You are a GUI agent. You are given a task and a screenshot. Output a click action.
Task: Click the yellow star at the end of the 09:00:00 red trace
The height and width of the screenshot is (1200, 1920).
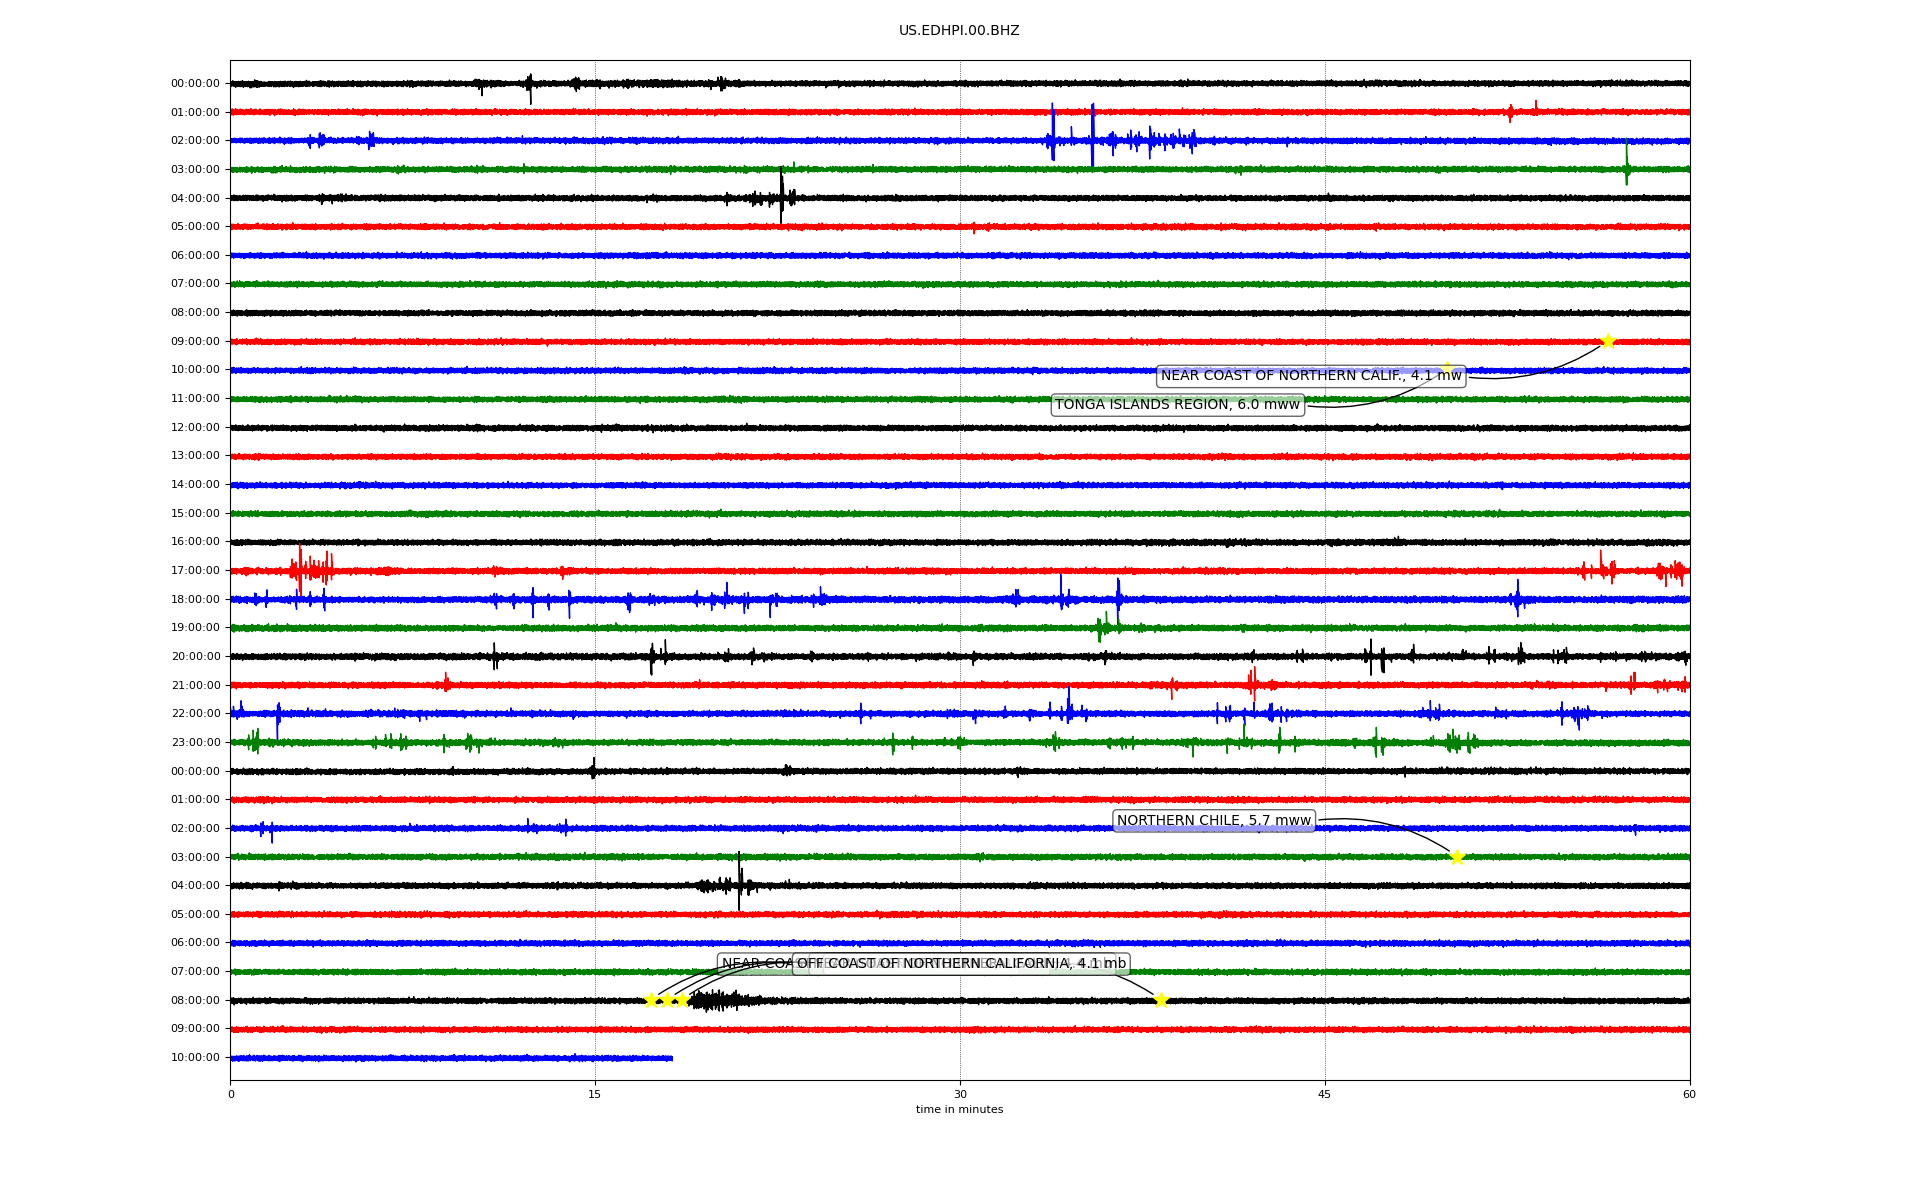[1608, 341]
